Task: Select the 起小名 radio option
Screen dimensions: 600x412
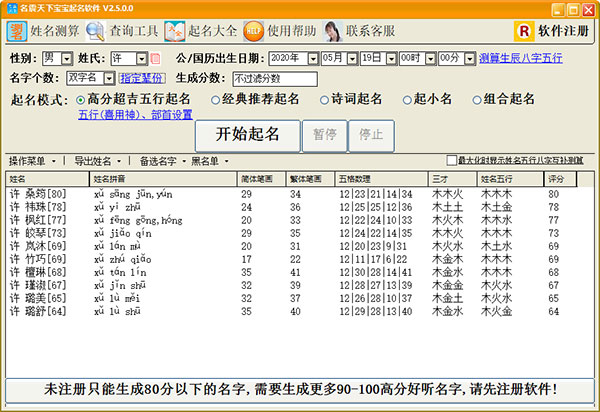Action: point(406,100)
